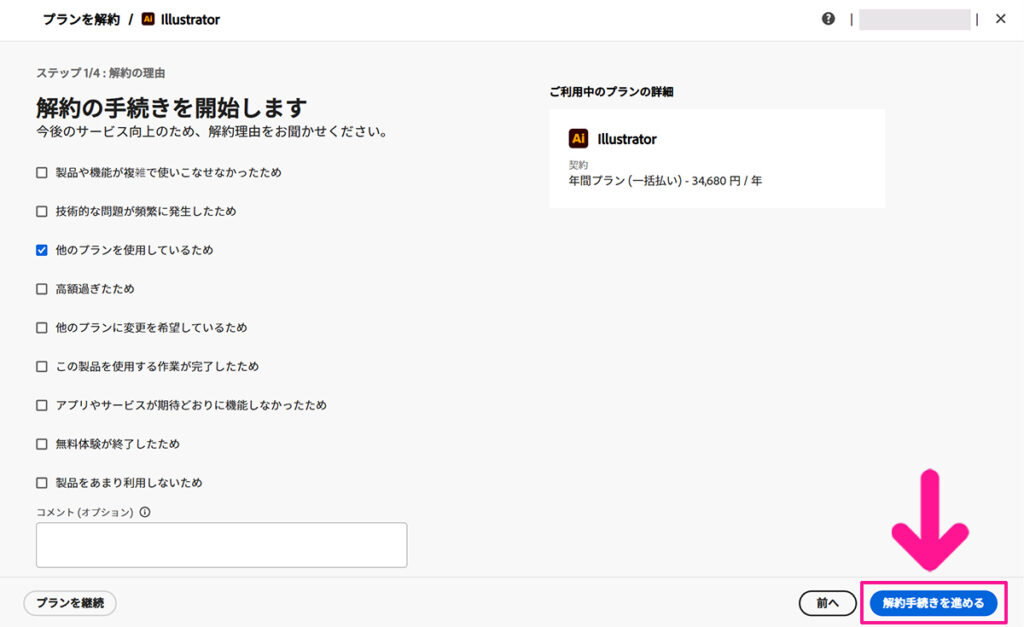Uncheck 他のプランを使用しているため

click(41, 250)
